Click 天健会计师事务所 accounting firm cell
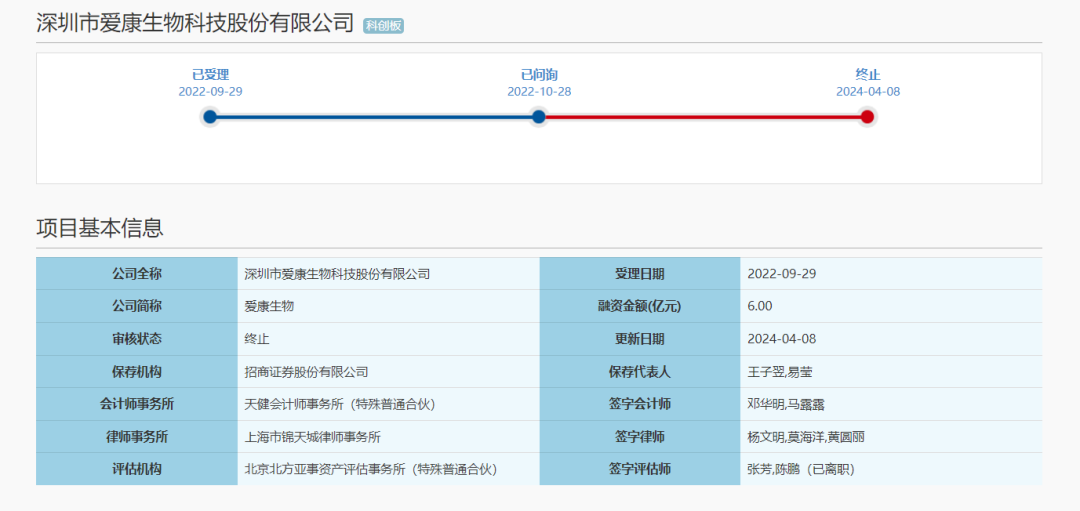This screenshot has height=511, width=1080. 340,404
